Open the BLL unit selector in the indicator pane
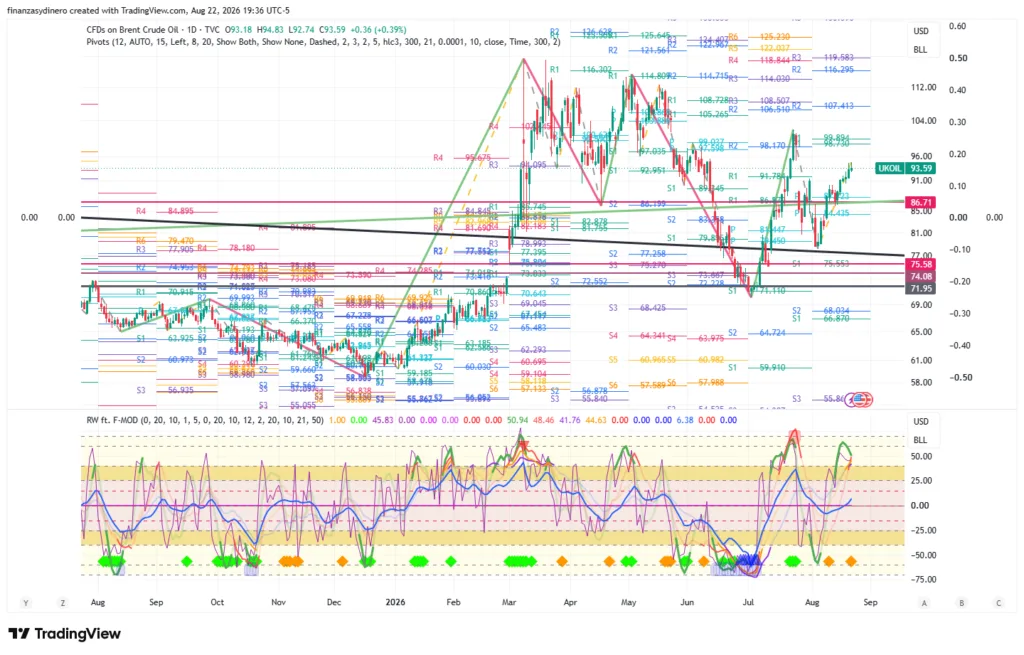The image size is (1024, 655). 920,439
